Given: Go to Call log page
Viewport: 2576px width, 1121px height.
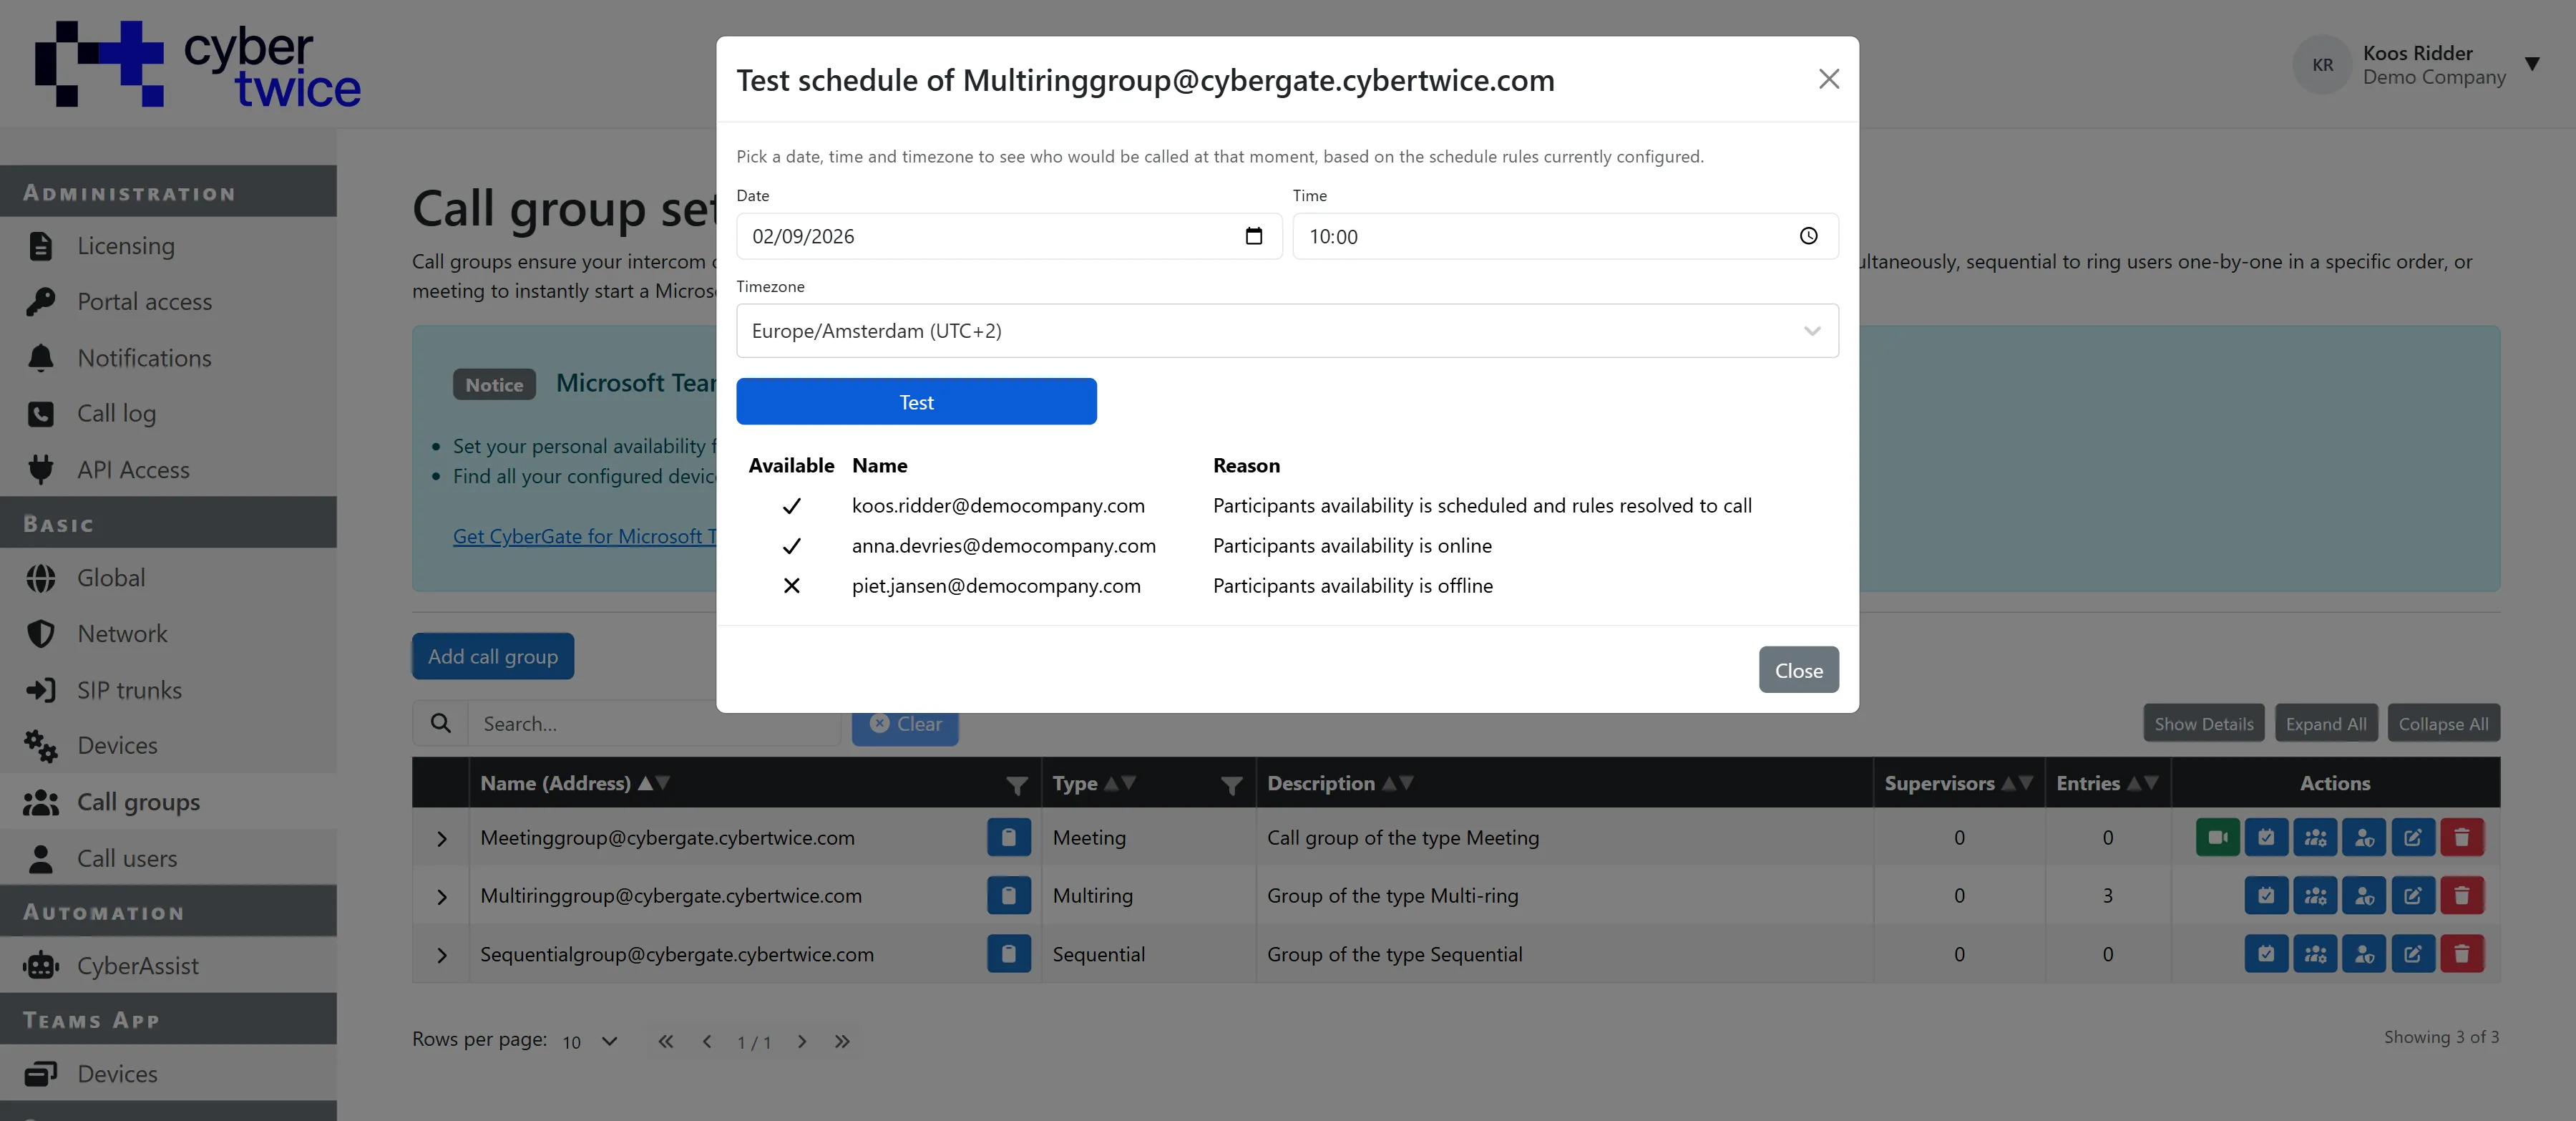Looking at the screenshot, I should (x=168, y=413).
